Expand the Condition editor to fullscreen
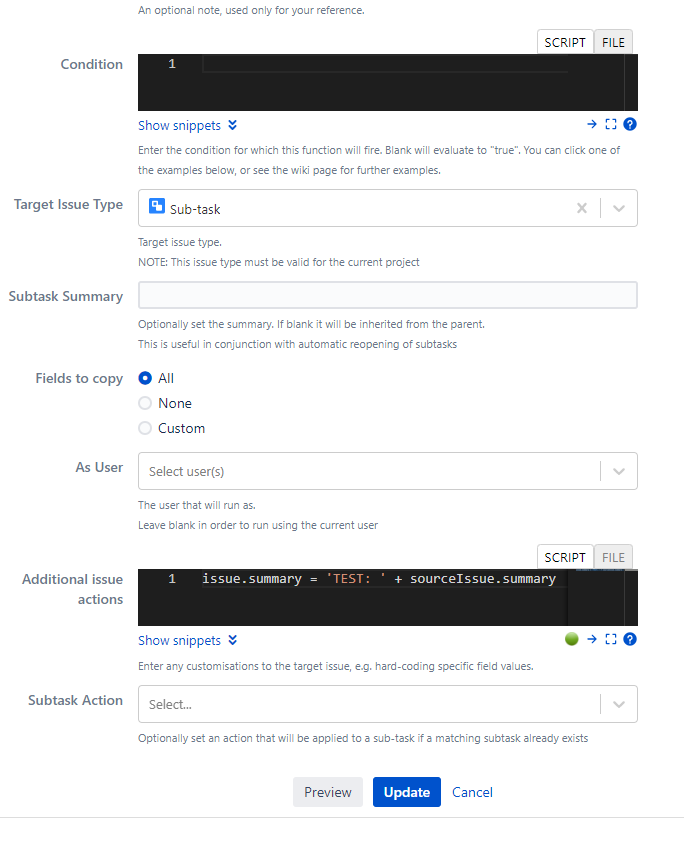Viewport: 684px width, 866px height. click(611, 124)
